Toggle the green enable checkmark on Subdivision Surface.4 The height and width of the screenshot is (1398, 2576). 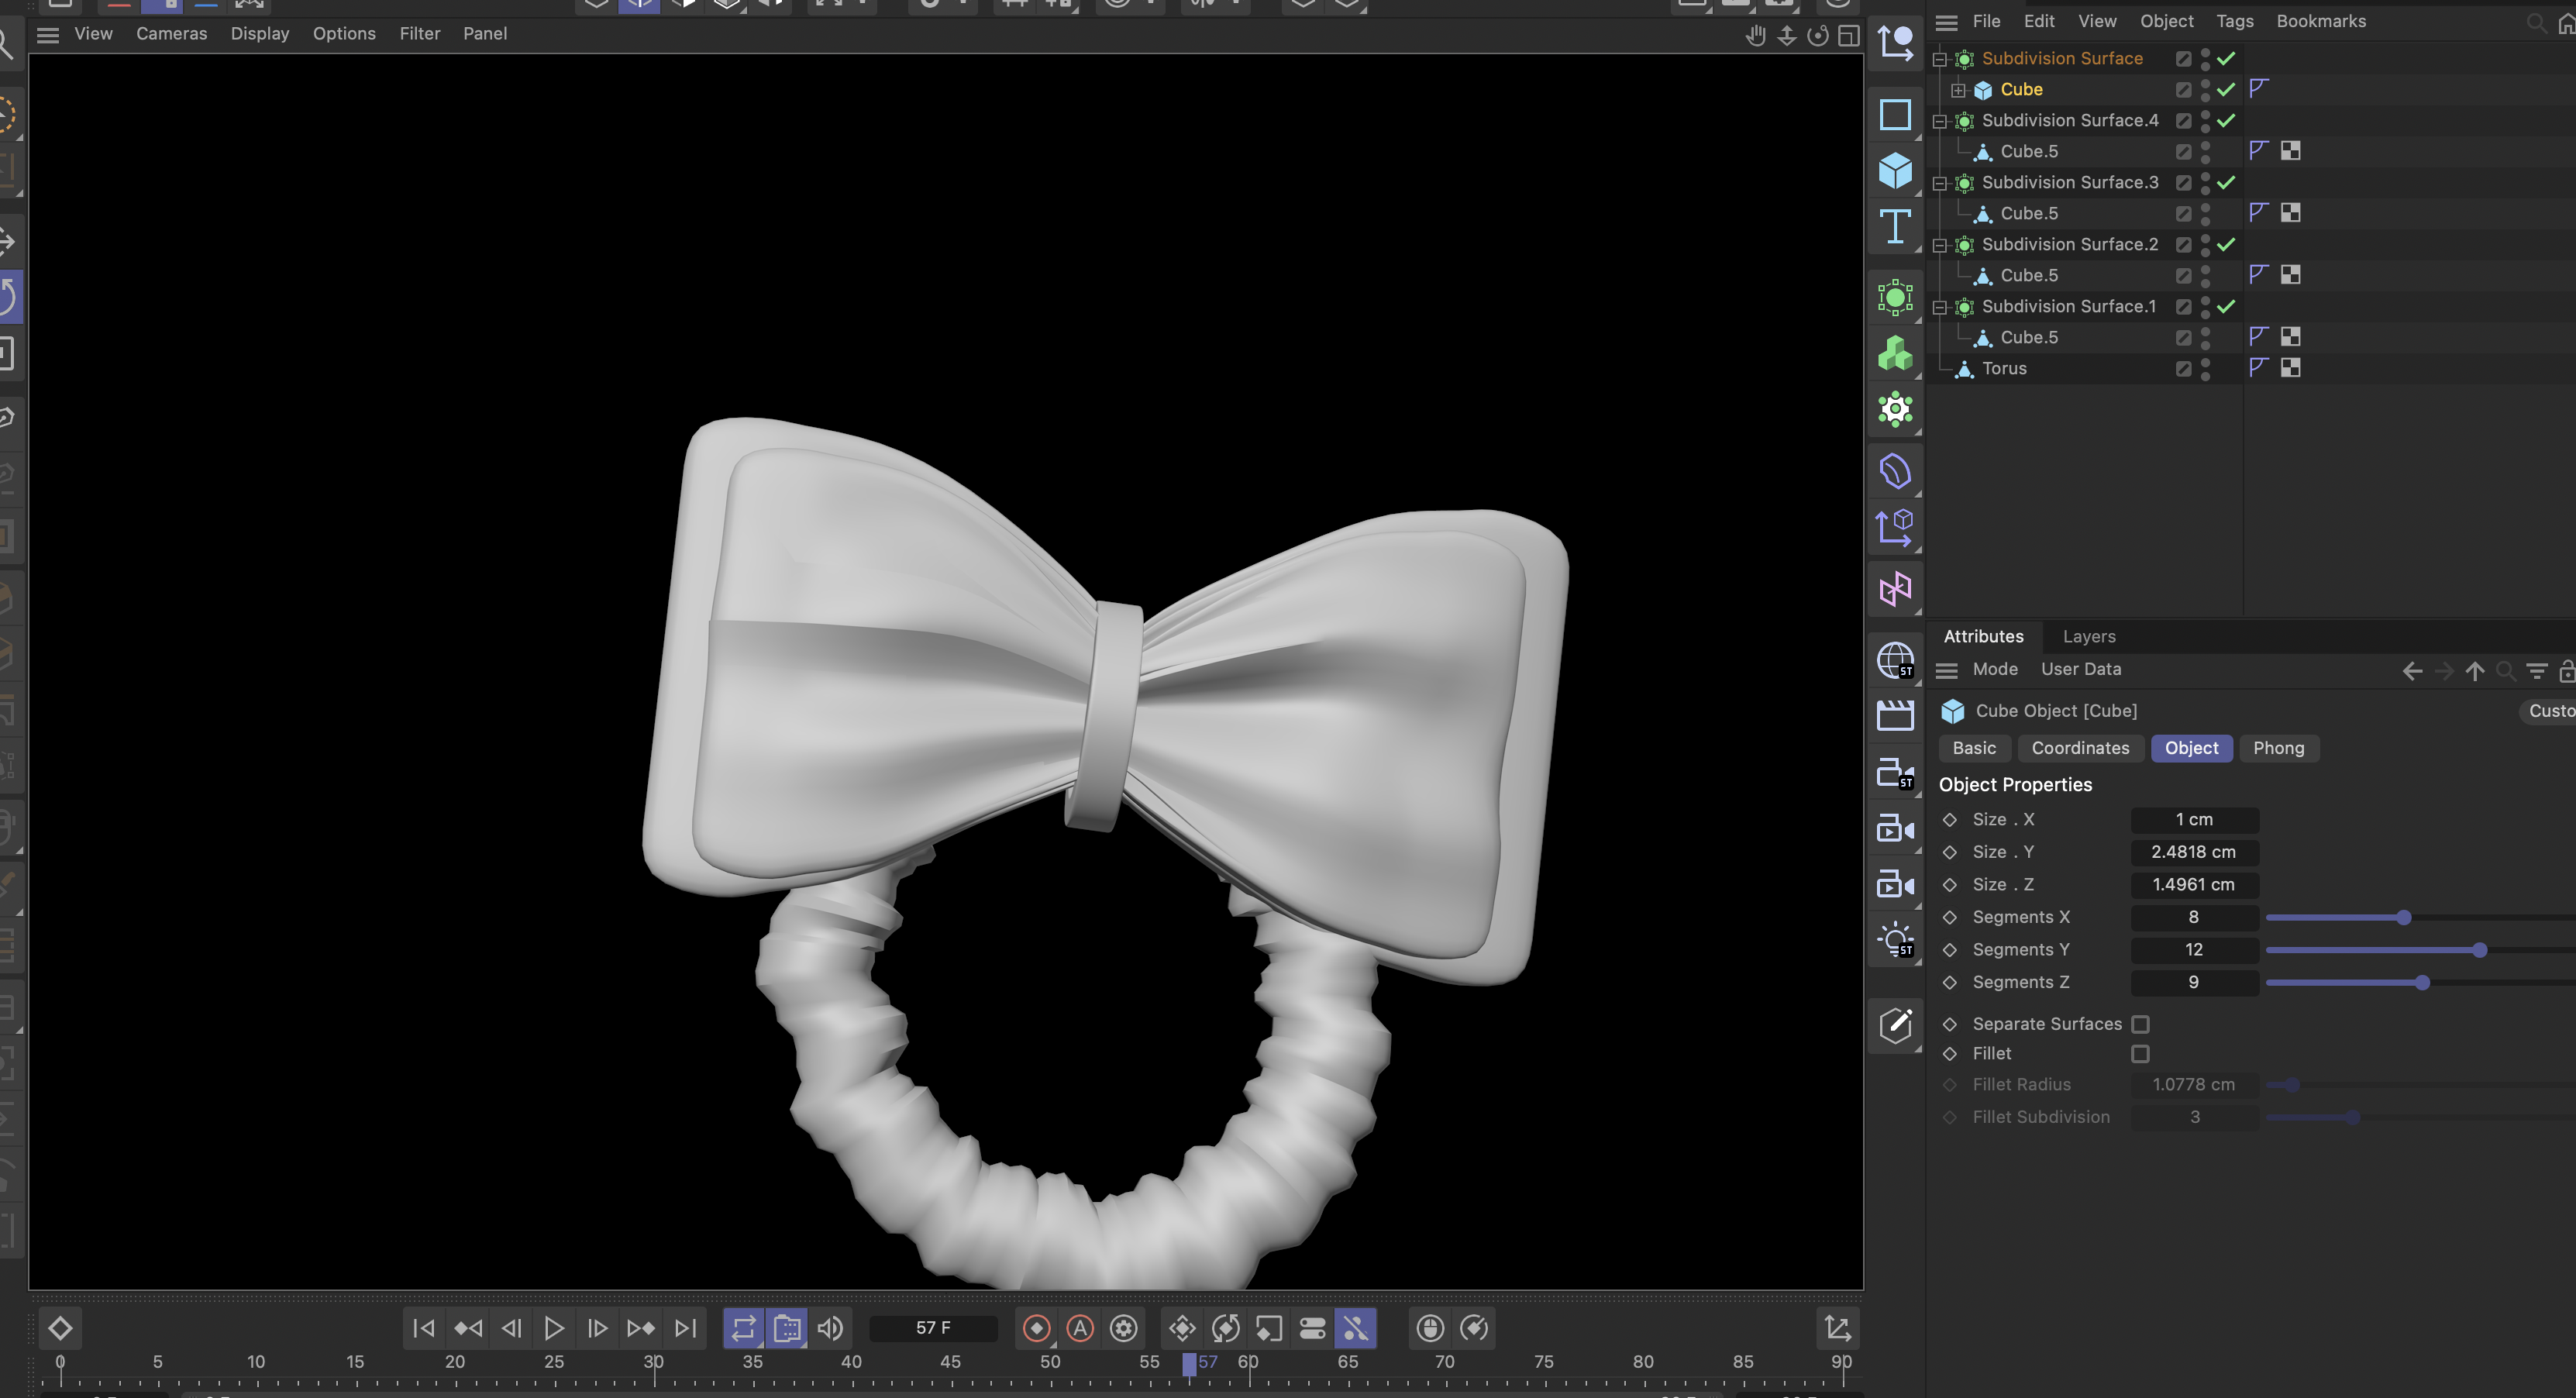[2224, 121]
